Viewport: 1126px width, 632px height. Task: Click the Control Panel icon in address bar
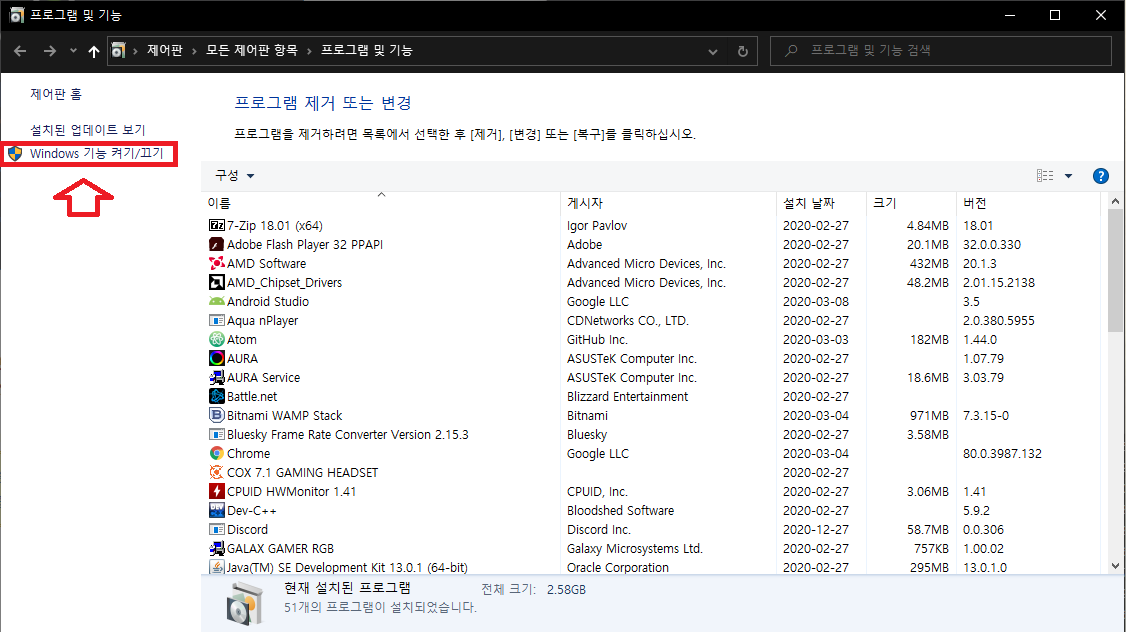coord(118,50)
